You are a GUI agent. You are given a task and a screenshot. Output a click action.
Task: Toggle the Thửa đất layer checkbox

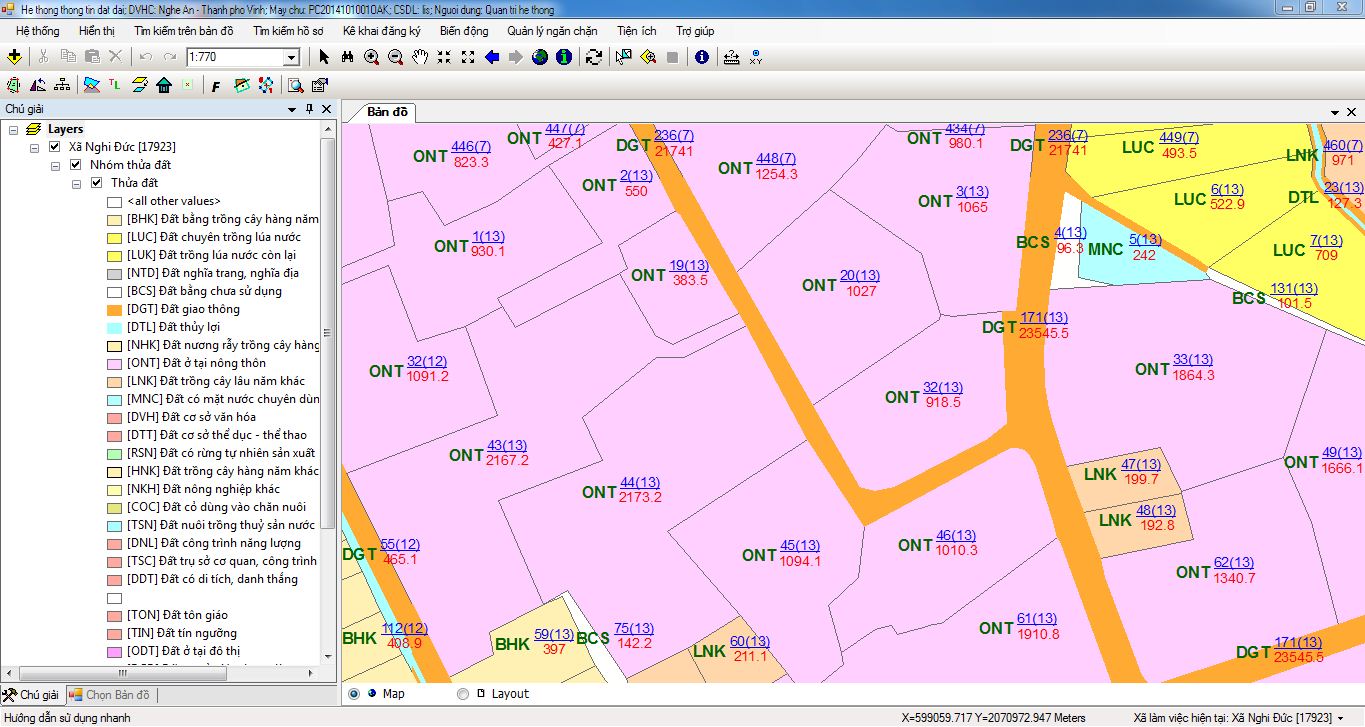(x=96, y=183)
